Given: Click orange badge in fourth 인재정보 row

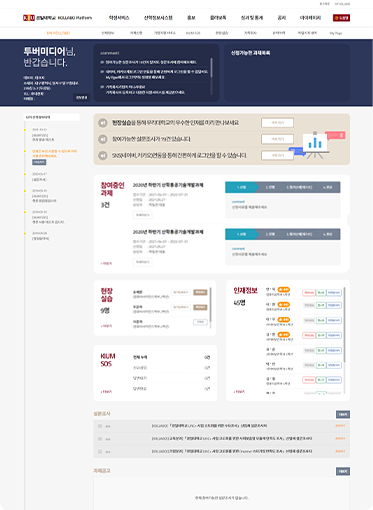Looking at the screenshot, I should click(284, 334).
